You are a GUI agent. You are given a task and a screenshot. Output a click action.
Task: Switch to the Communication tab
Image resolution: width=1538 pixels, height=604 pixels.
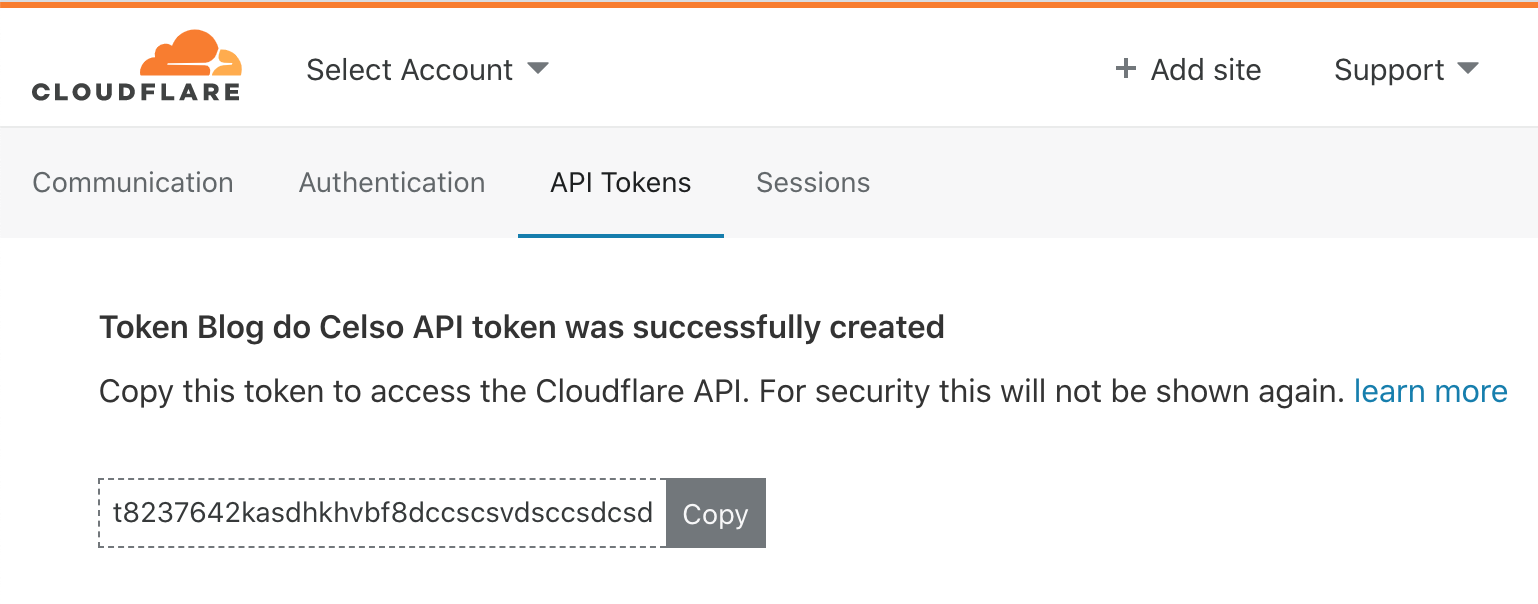click(x=133, y=183)
